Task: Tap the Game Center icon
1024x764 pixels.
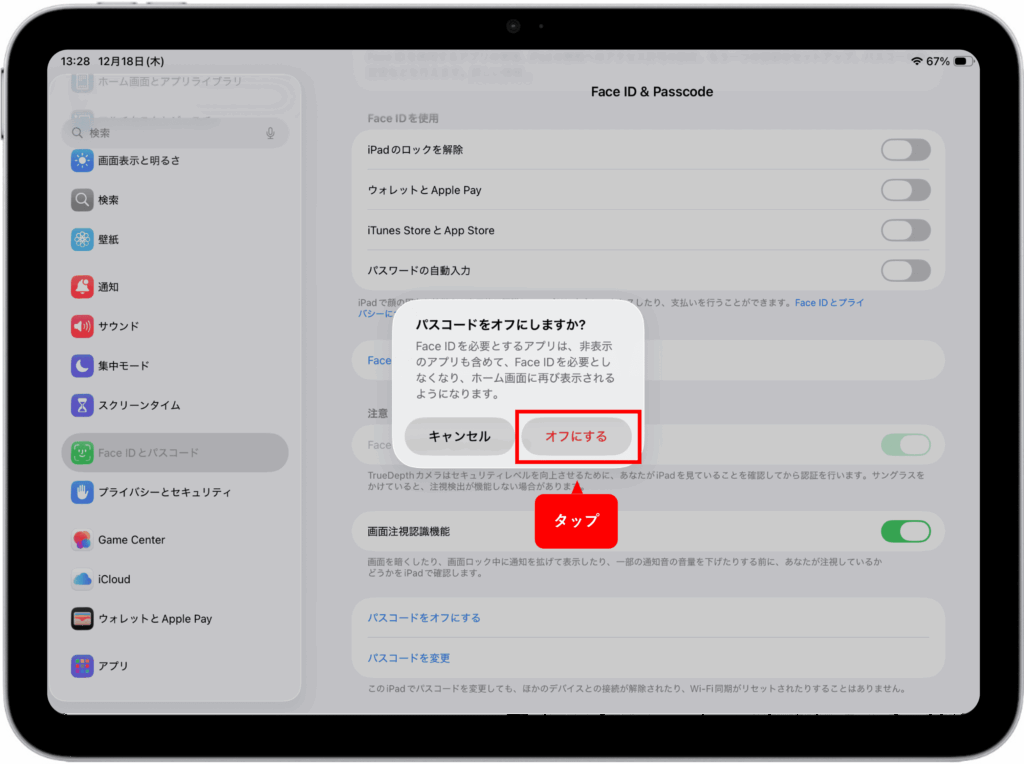Action: [82, 540]
